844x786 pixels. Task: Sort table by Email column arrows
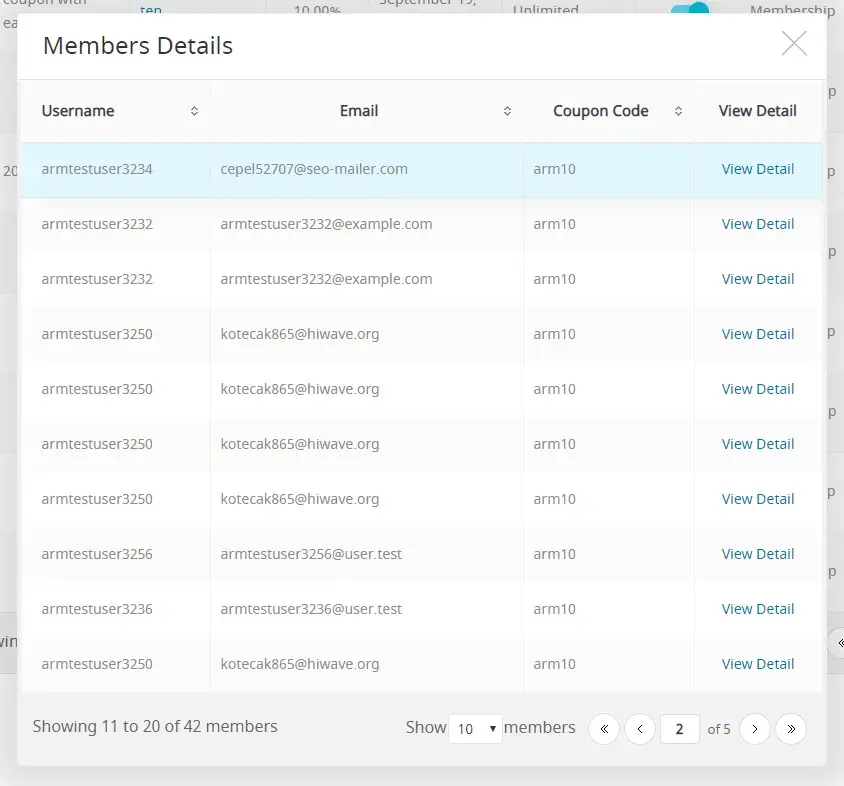(x=507, y=111)
